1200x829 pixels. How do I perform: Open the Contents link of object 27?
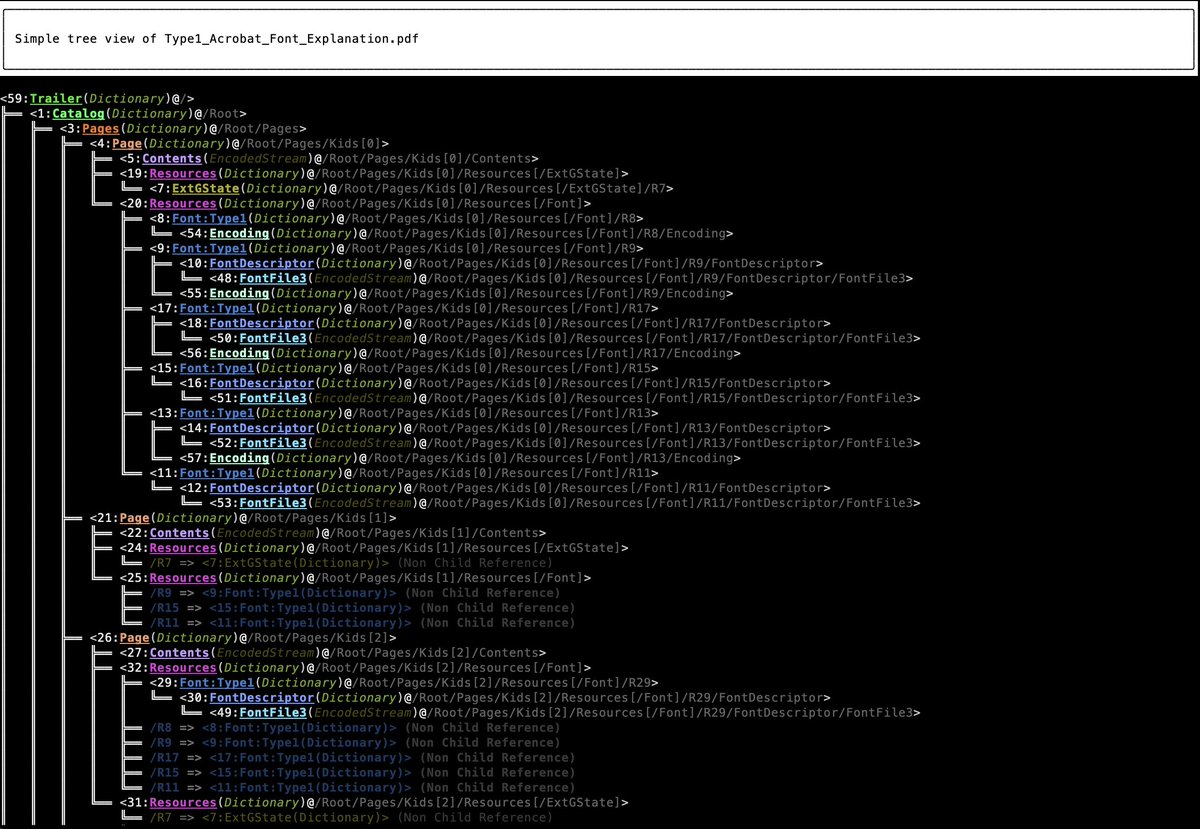click(x=180, y=654)
